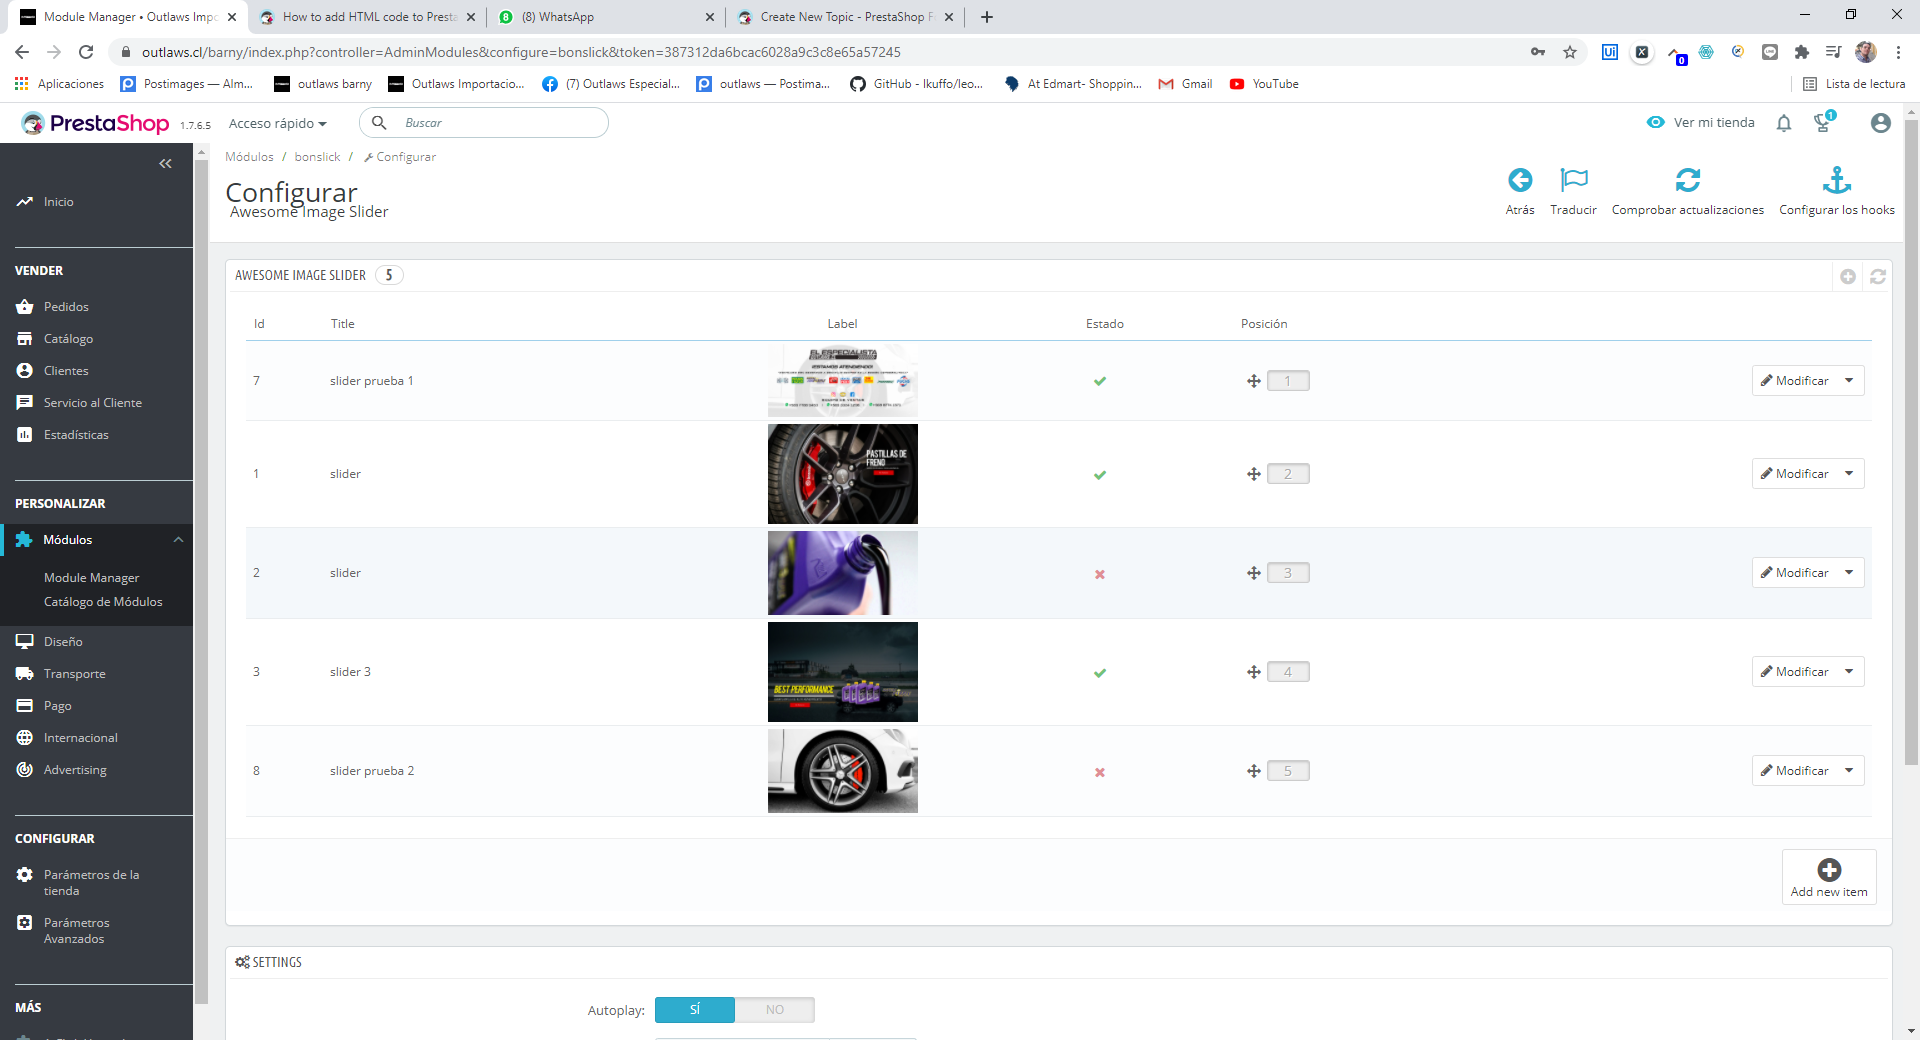Open Catálogo de Módulos submenu item

[103, 602]
